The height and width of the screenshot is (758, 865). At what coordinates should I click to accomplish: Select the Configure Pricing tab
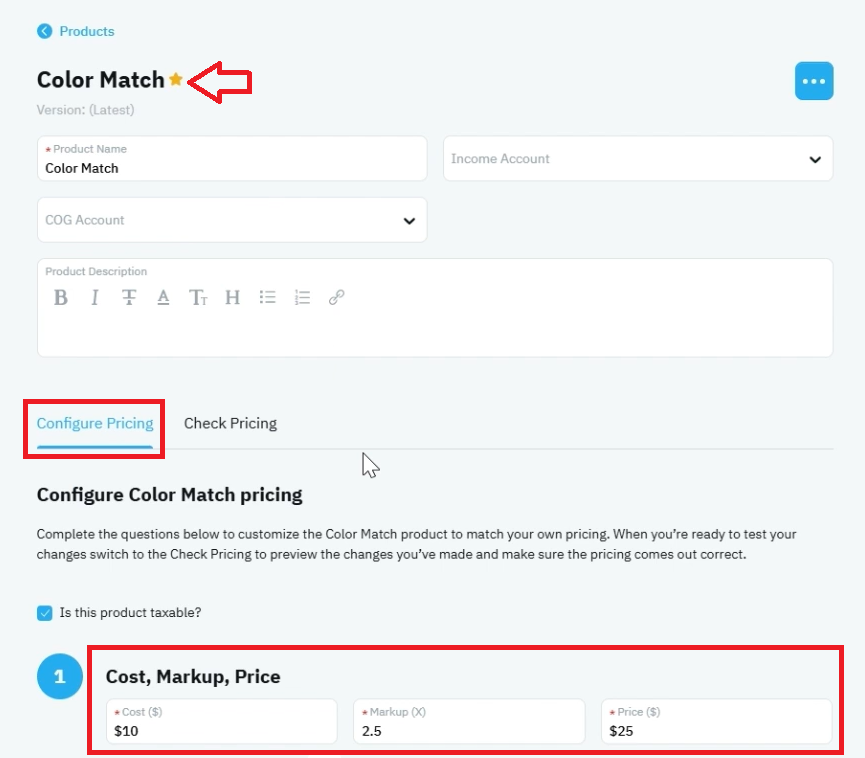[95, 423]
